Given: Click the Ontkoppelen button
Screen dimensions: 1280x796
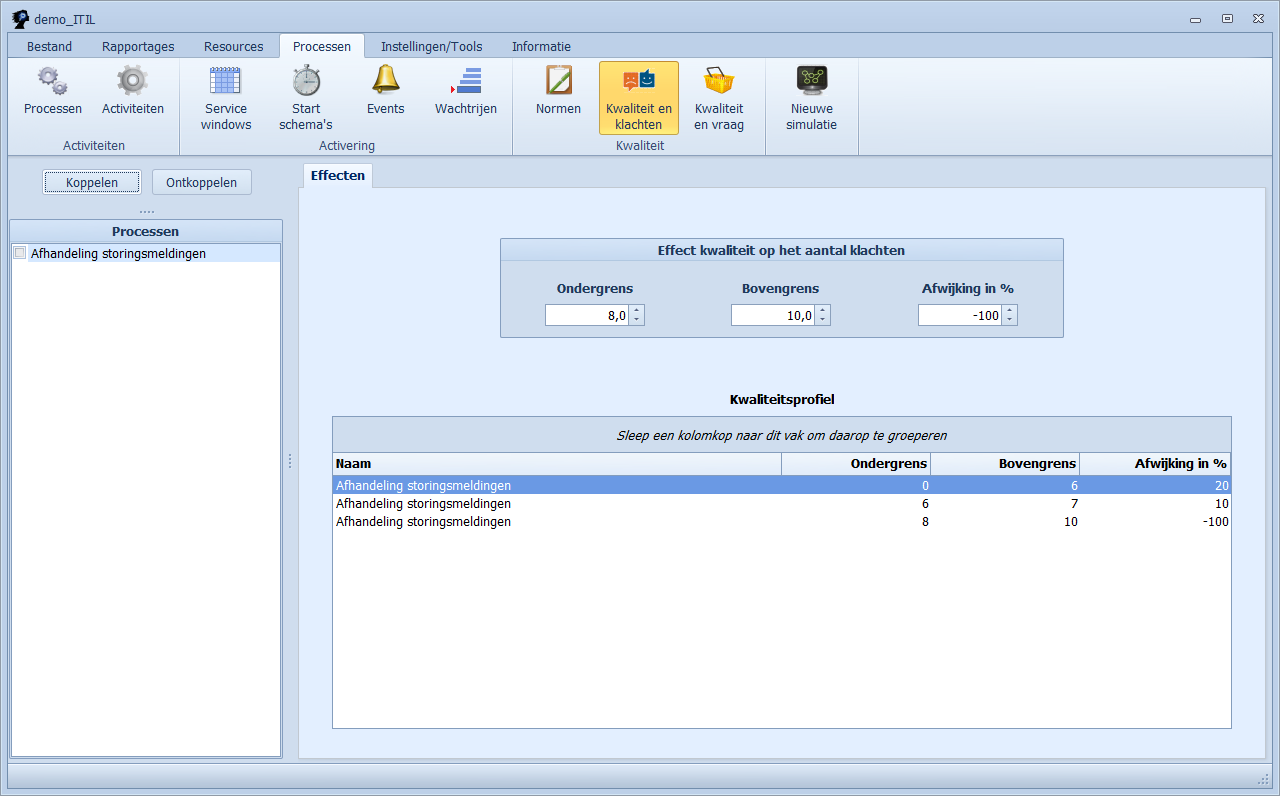Looking at the screenshot, I should pos(202,182).
